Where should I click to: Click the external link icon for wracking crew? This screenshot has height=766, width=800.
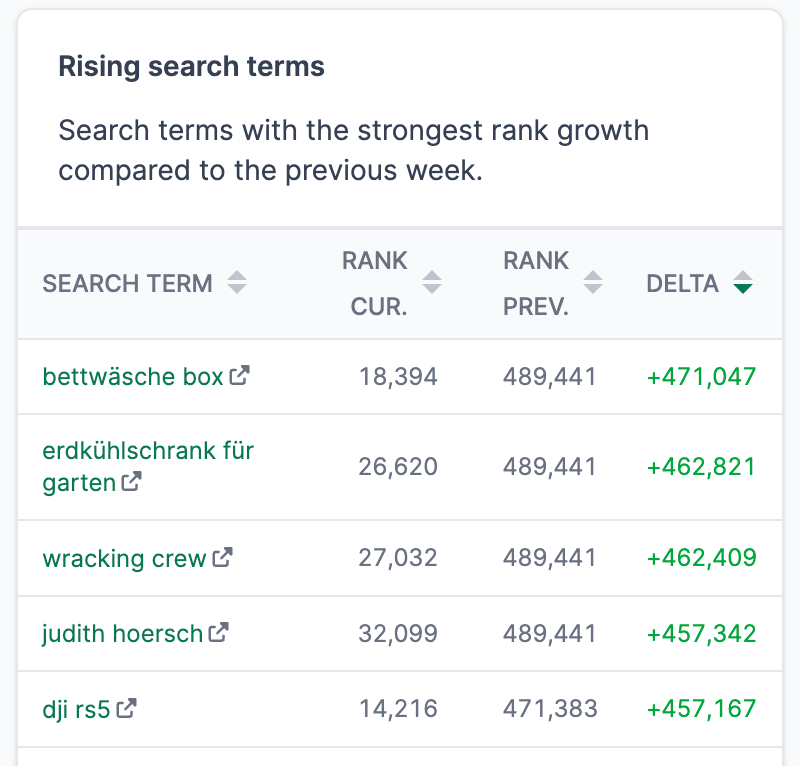[225, 557]
